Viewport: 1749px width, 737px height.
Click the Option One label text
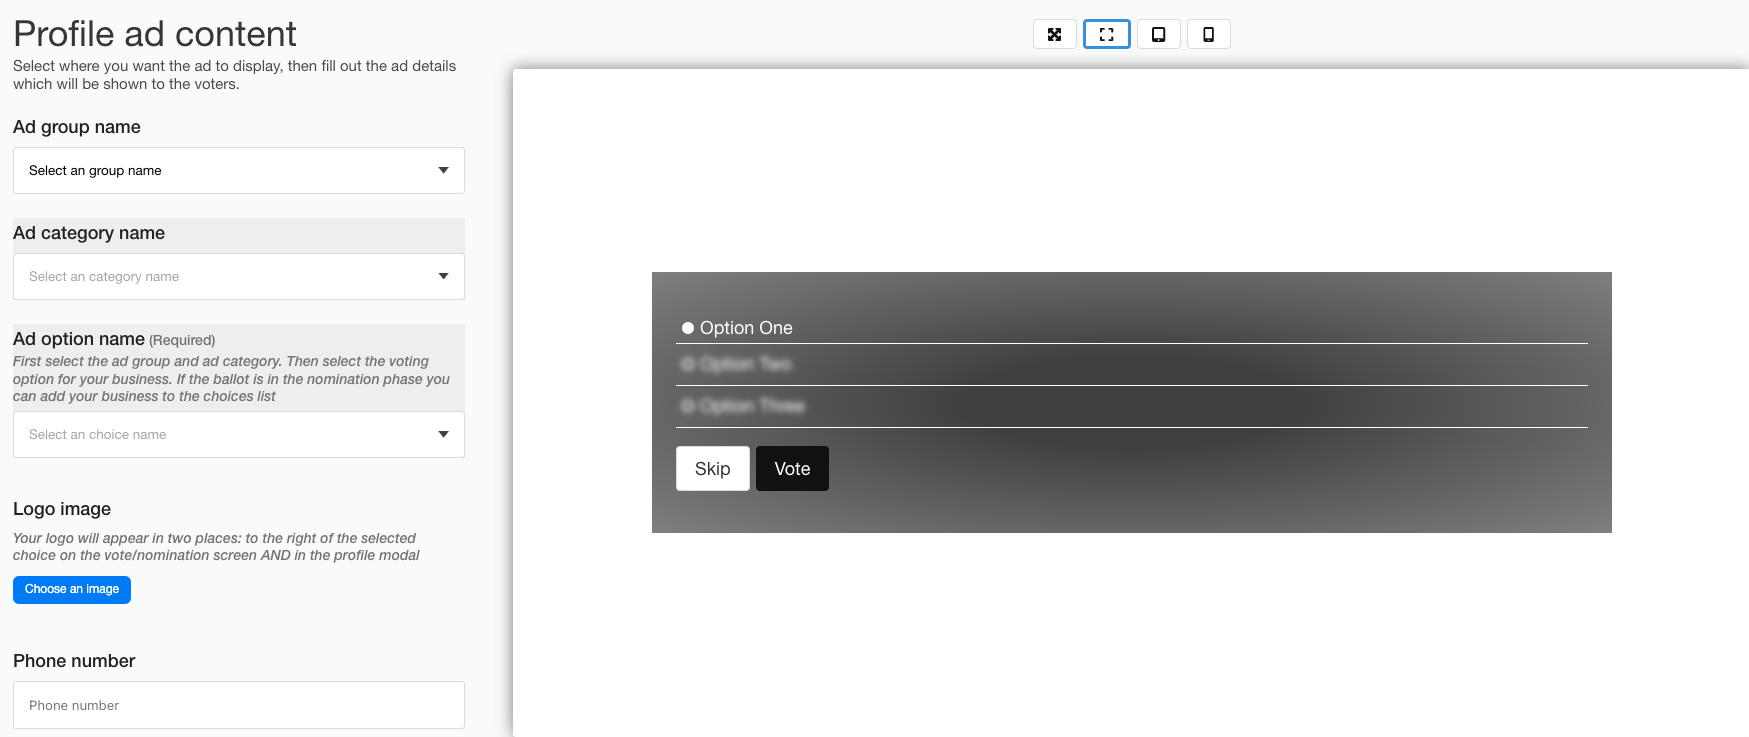pyautogui.click(x=746, y=328)
